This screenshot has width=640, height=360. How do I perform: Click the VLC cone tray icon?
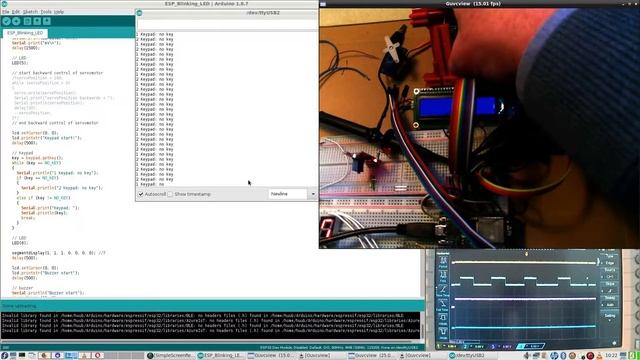click(599, 356)
